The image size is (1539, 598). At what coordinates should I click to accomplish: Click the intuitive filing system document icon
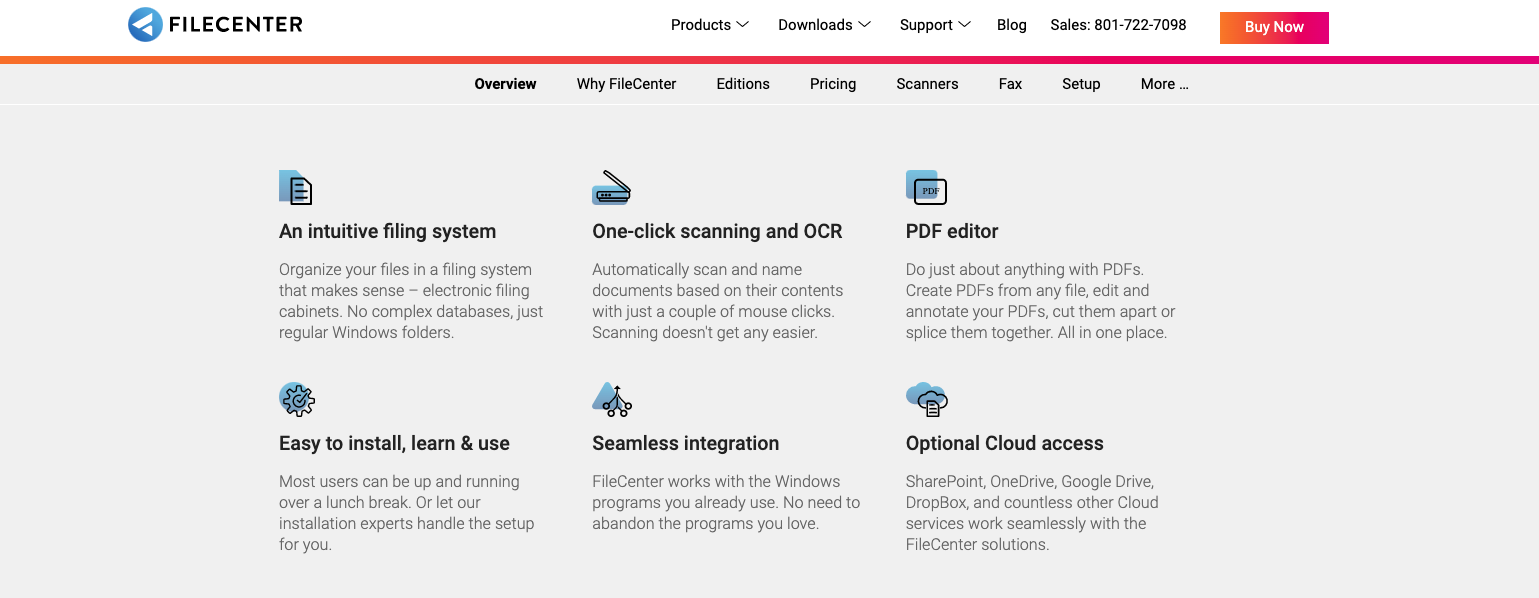tap(296, 187)
